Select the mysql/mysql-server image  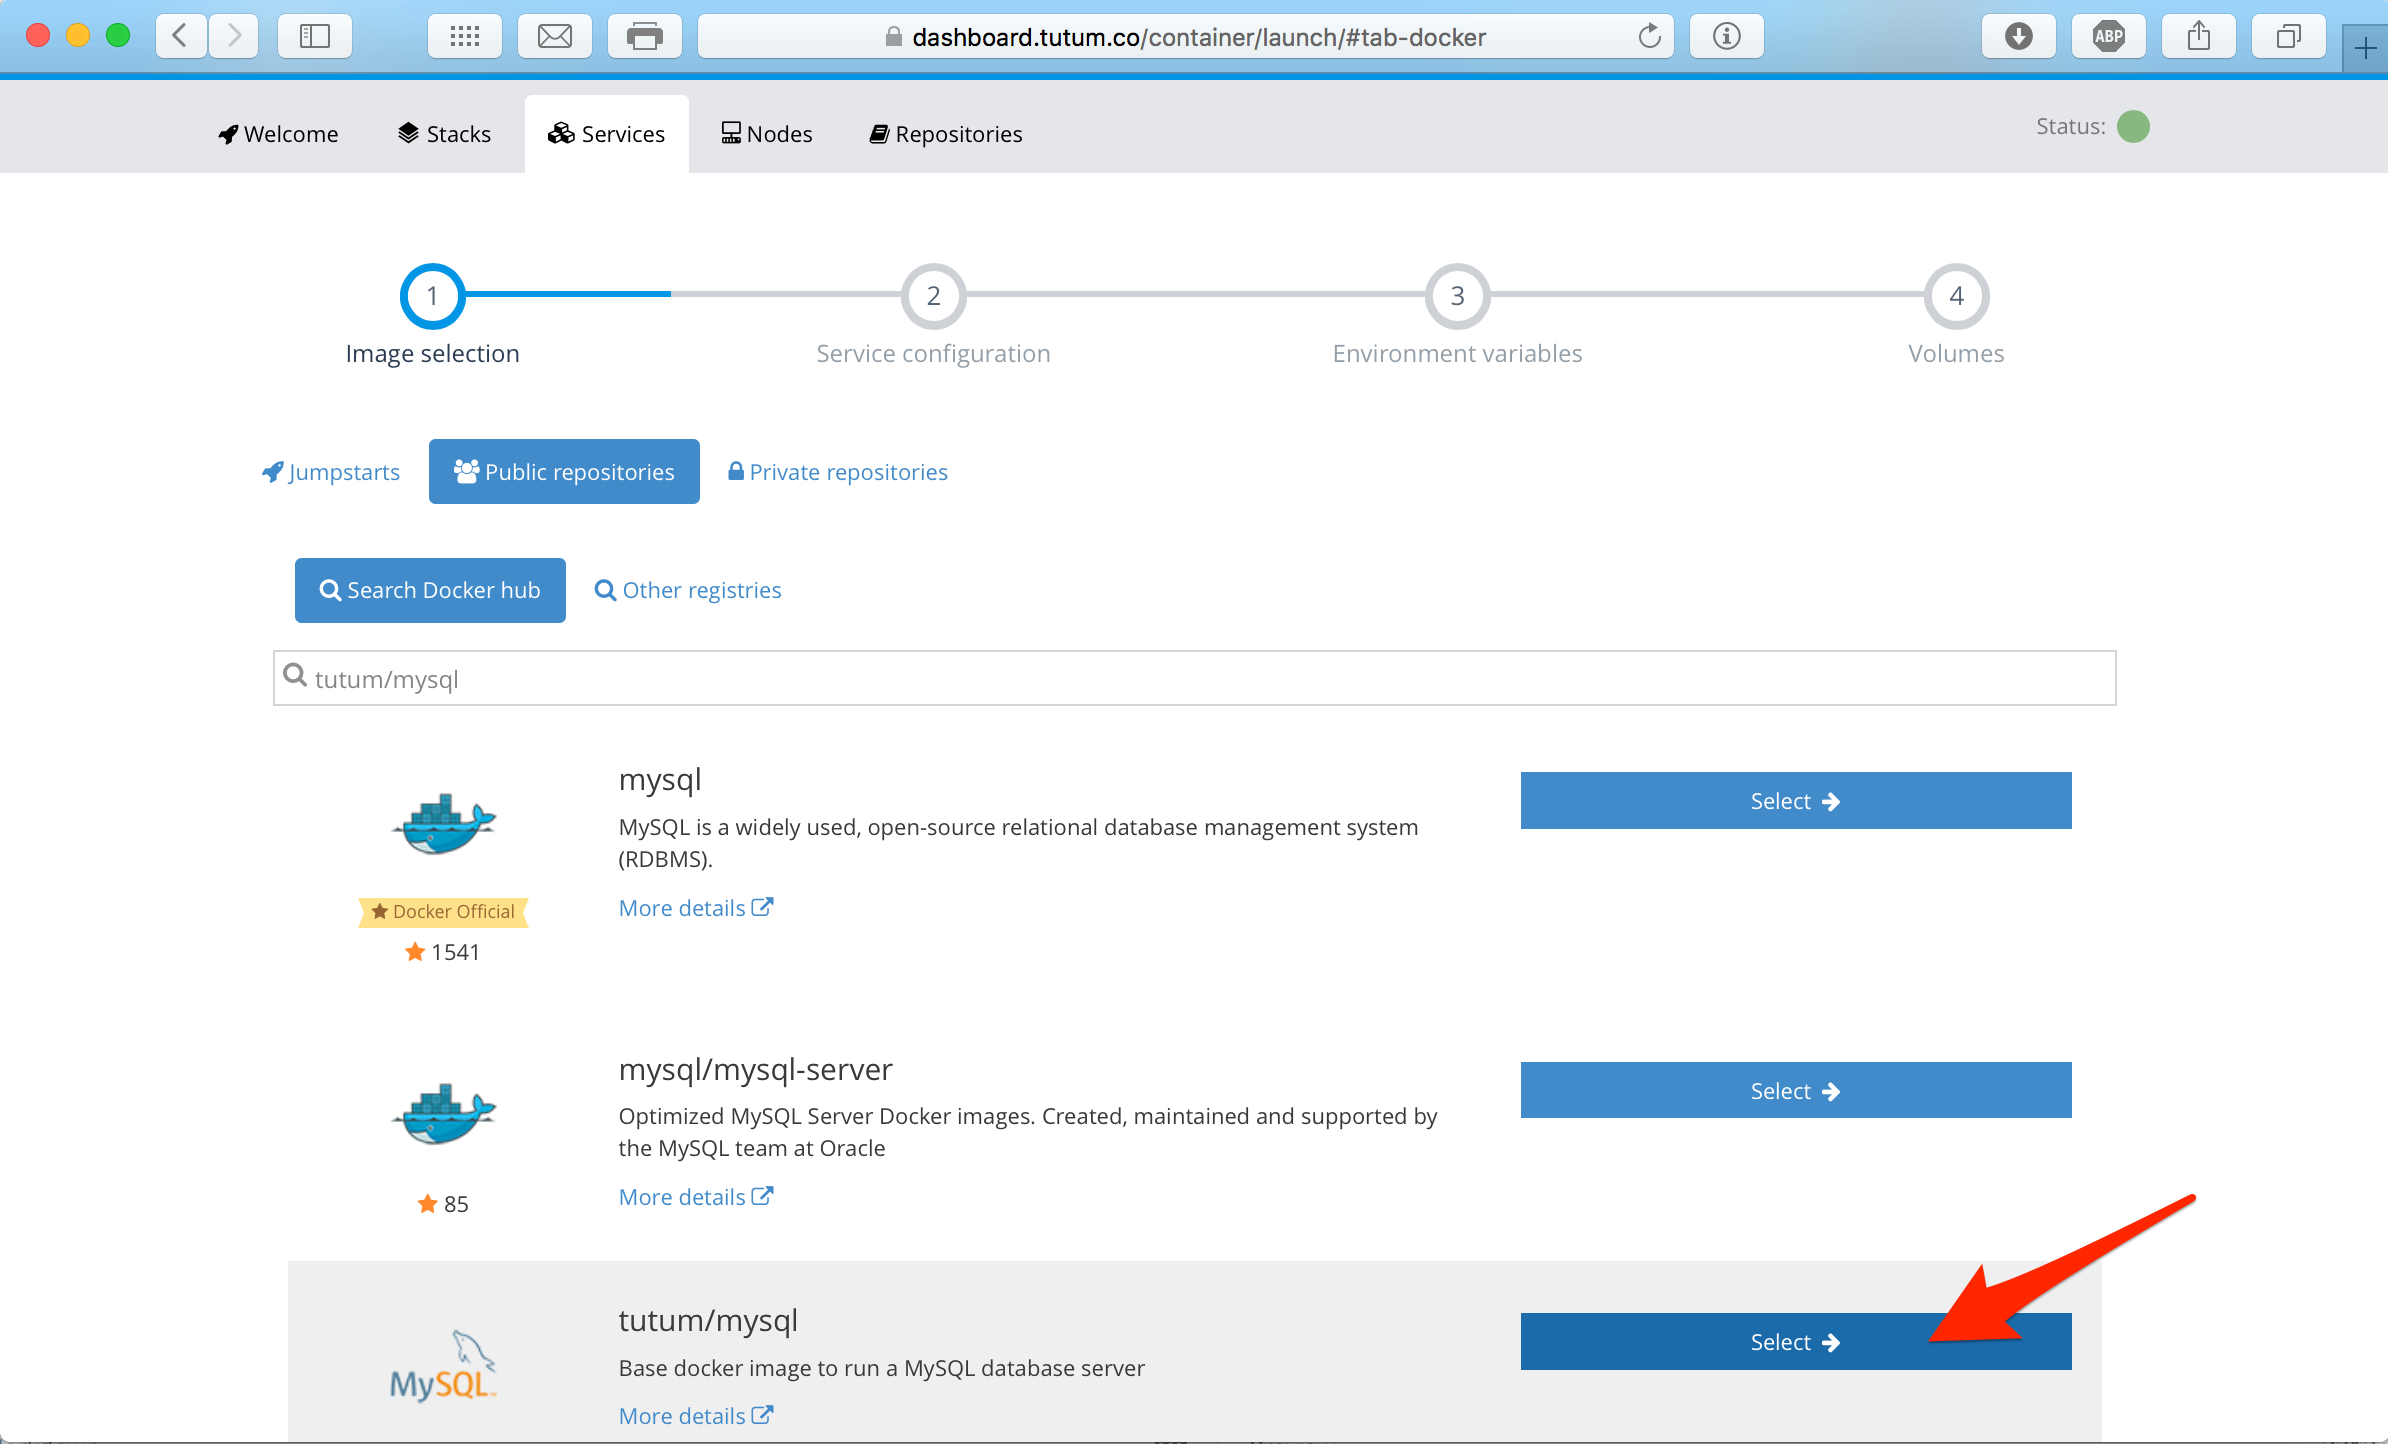(1796, 1091)
